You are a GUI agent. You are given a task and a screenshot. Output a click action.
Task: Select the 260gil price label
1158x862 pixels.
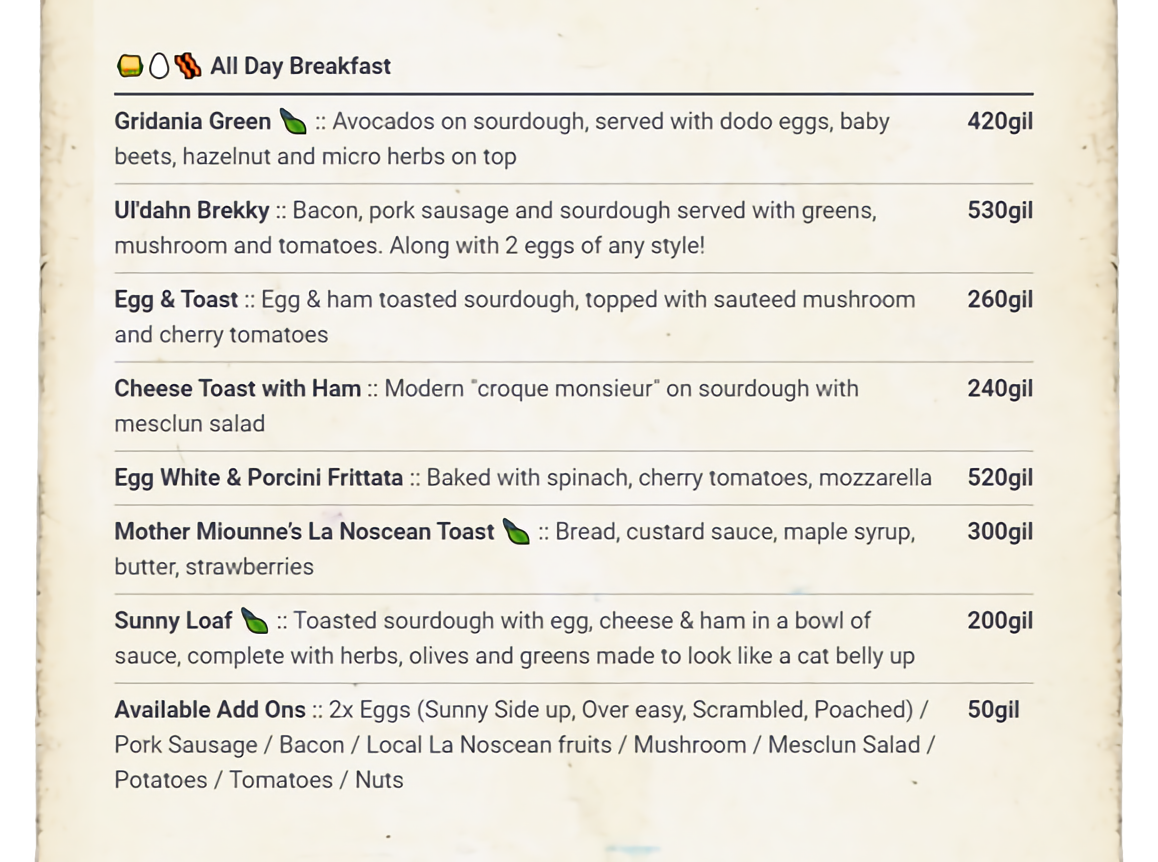coord(999,300)
